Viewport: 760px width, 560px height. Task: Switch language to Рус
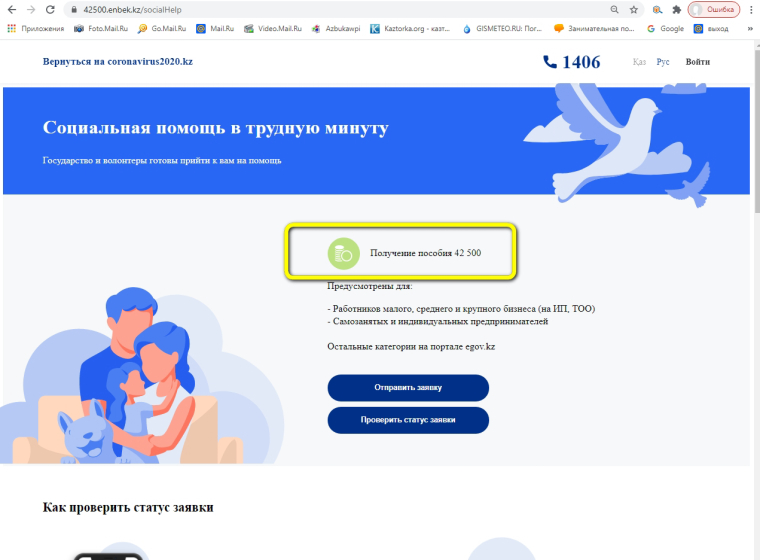pyautogui.click(x=663, y=62)
